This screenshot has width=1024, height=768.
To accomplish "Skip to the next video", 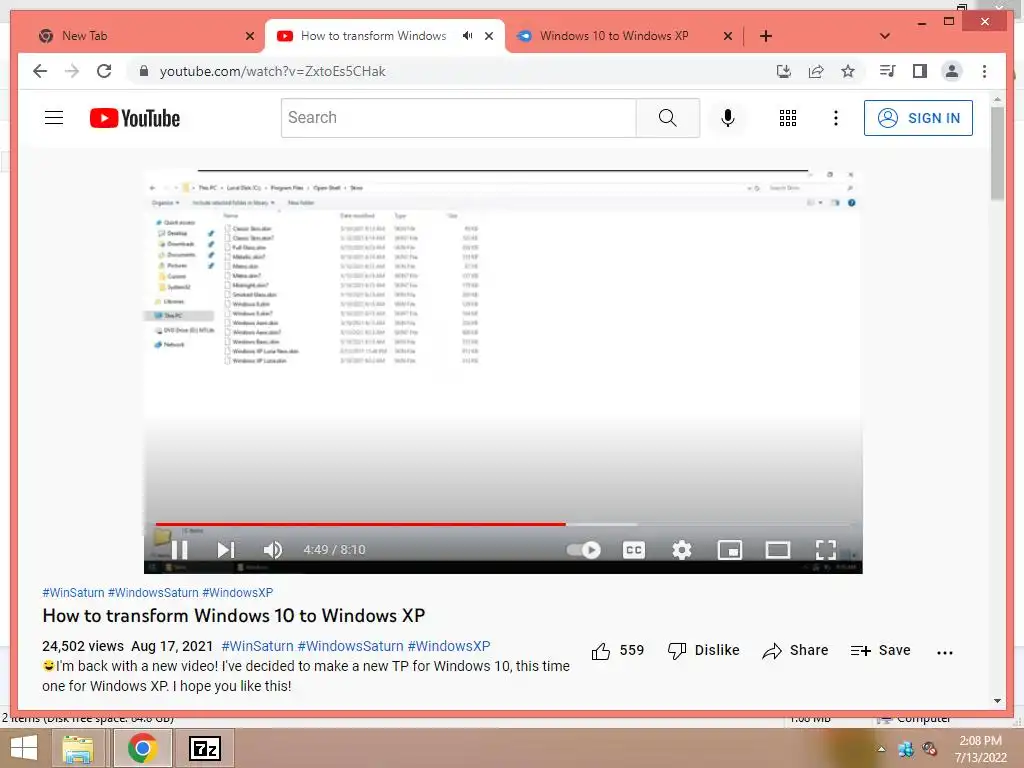I will 226,550.
